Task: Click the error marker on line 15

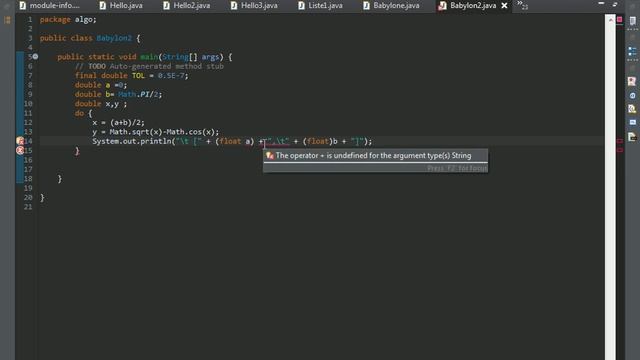Action: coord(20,150)
